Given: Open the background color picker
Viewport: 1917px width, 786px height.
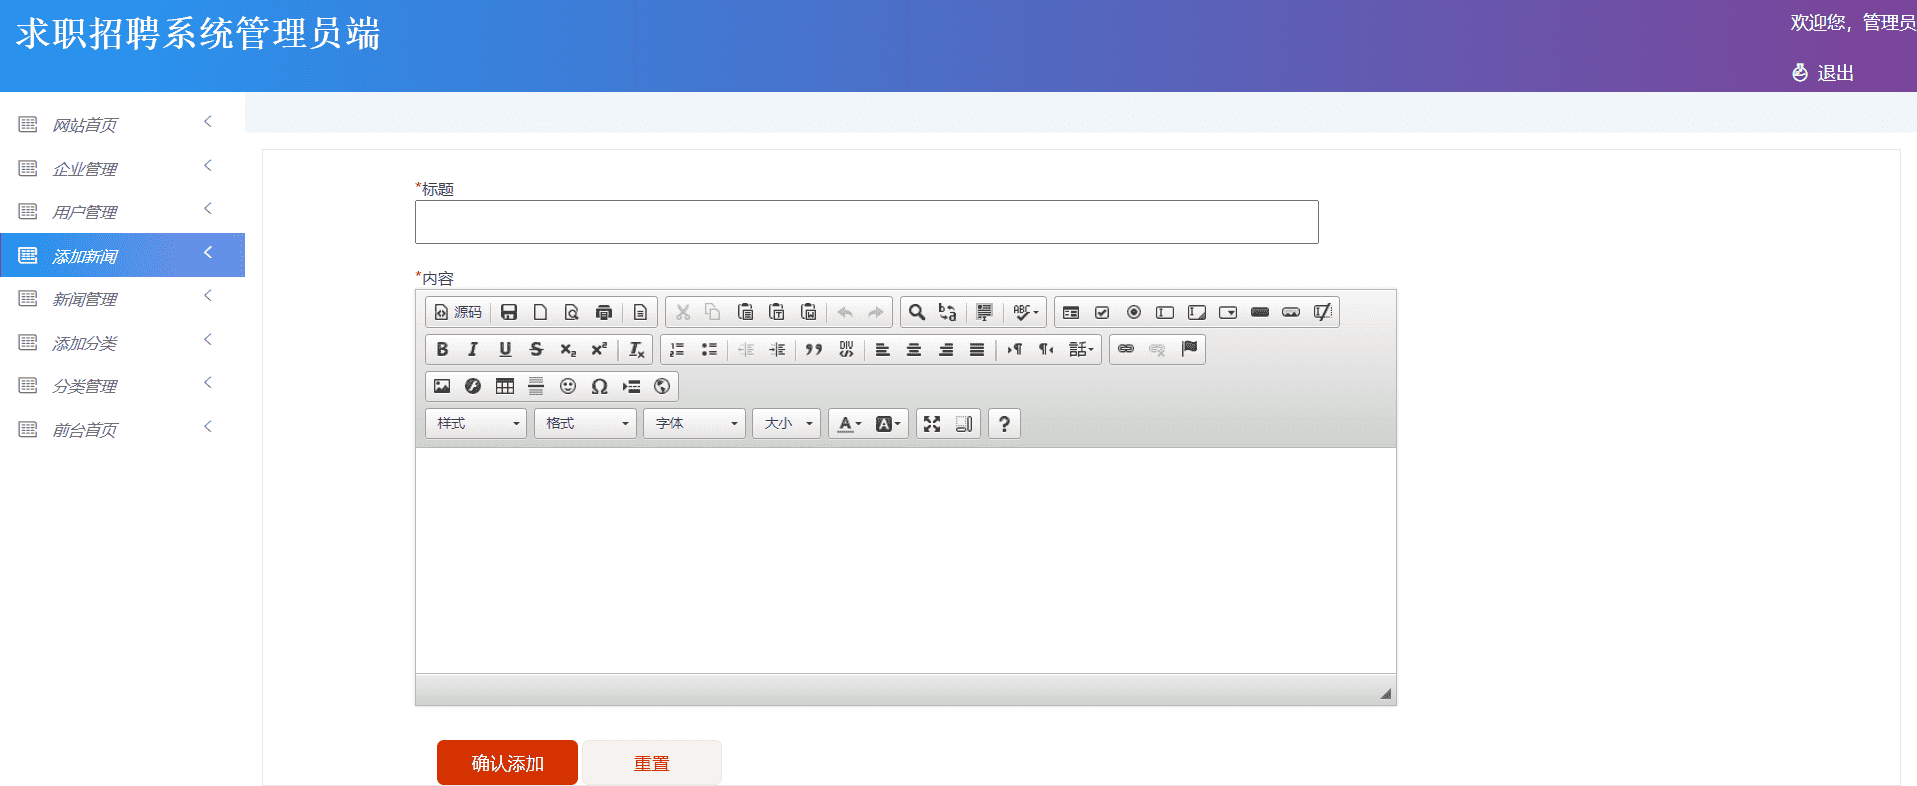Looking at the screenshot, I should [888, 424].
